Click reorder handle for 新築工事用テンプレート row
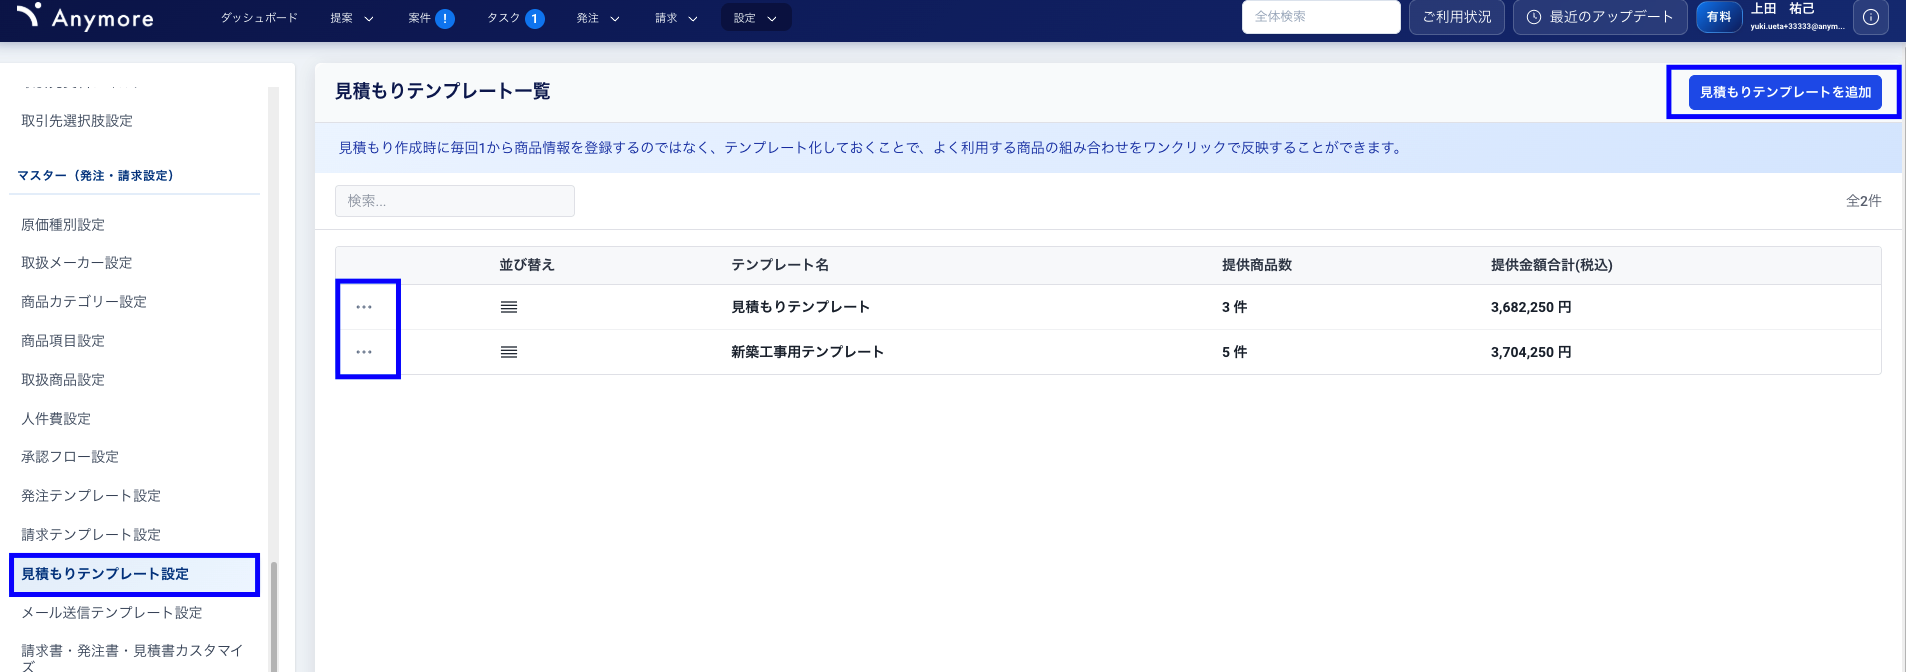Image resolution: width=1906 pixels, height=672 pixels. pos(509,352)
